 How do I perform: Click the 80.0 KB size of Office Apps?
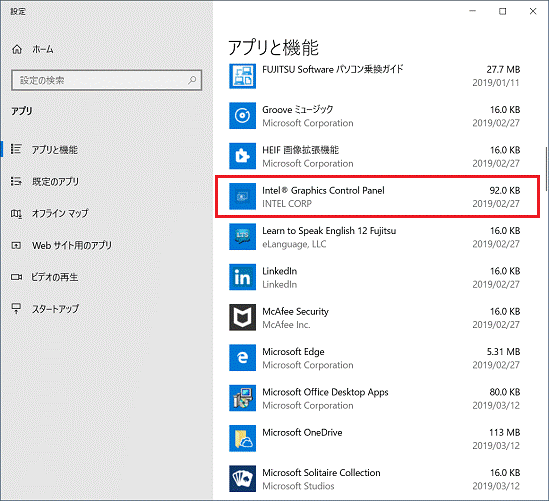(x=505, y=392)
